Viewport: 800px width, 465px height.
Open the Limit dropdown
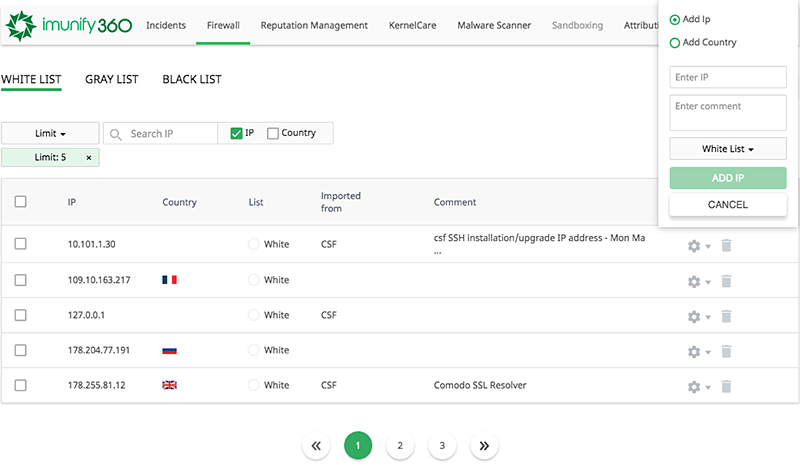click(50, 133)
